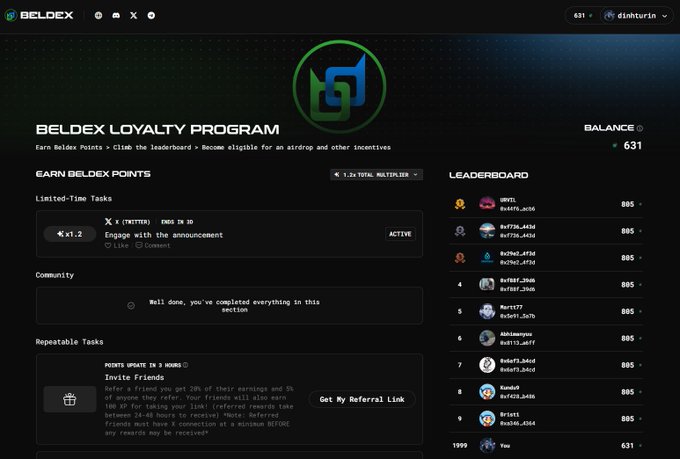Click the 0xf736_443d user avatar
Viewport: 680px width, 459px height.
tap(487, 231)
